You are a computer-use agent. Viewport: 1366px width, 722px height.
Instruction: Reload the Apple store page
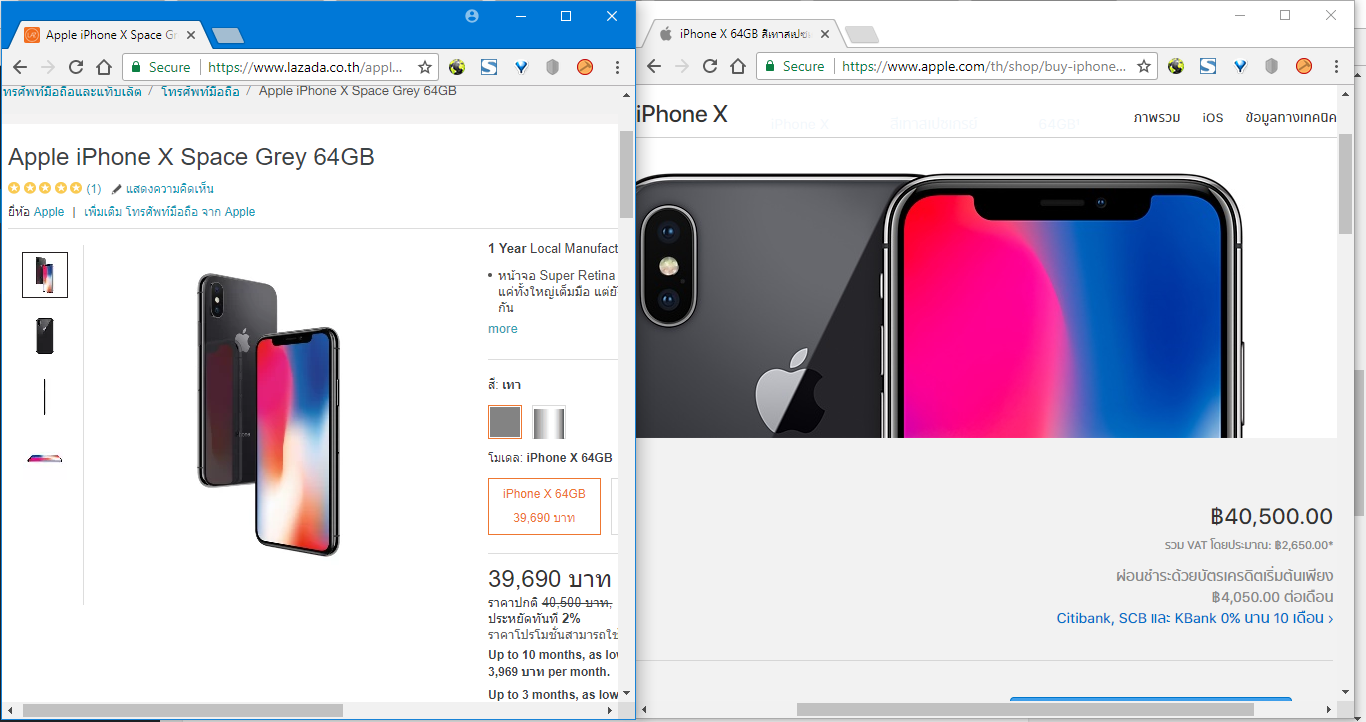(x=709, y=66)
